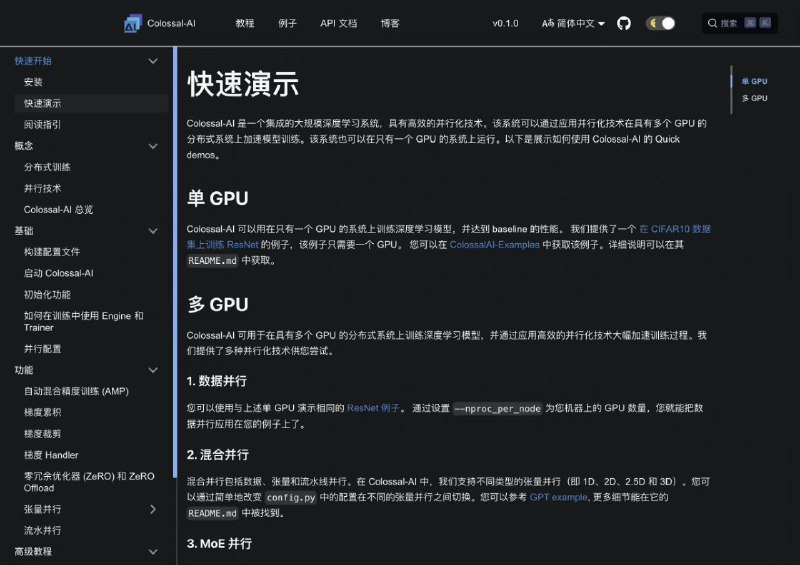Open the 博客 nav item
The height and width of the screenshot is (565, 800).
(390, 23)
